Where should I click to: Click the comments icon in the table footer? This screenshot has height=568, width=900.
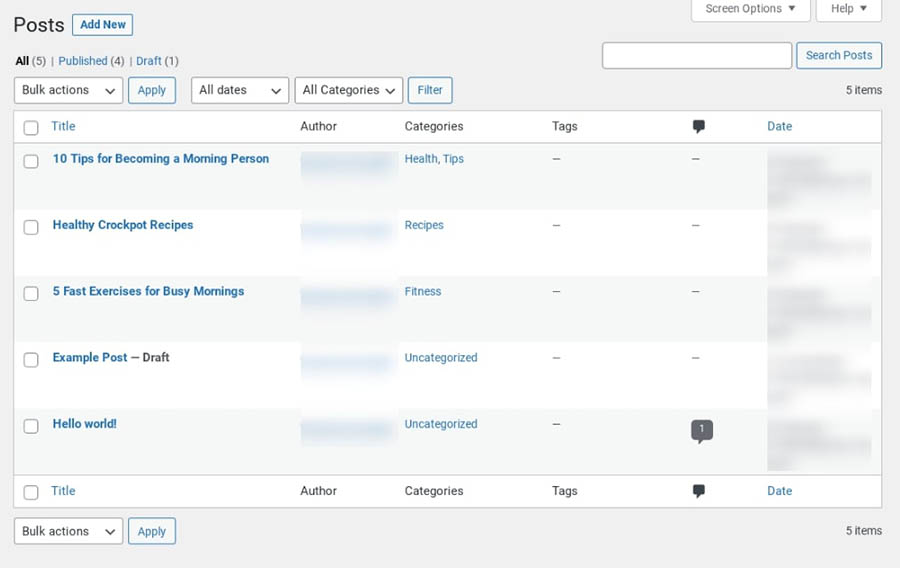click(x=698, y=491)
